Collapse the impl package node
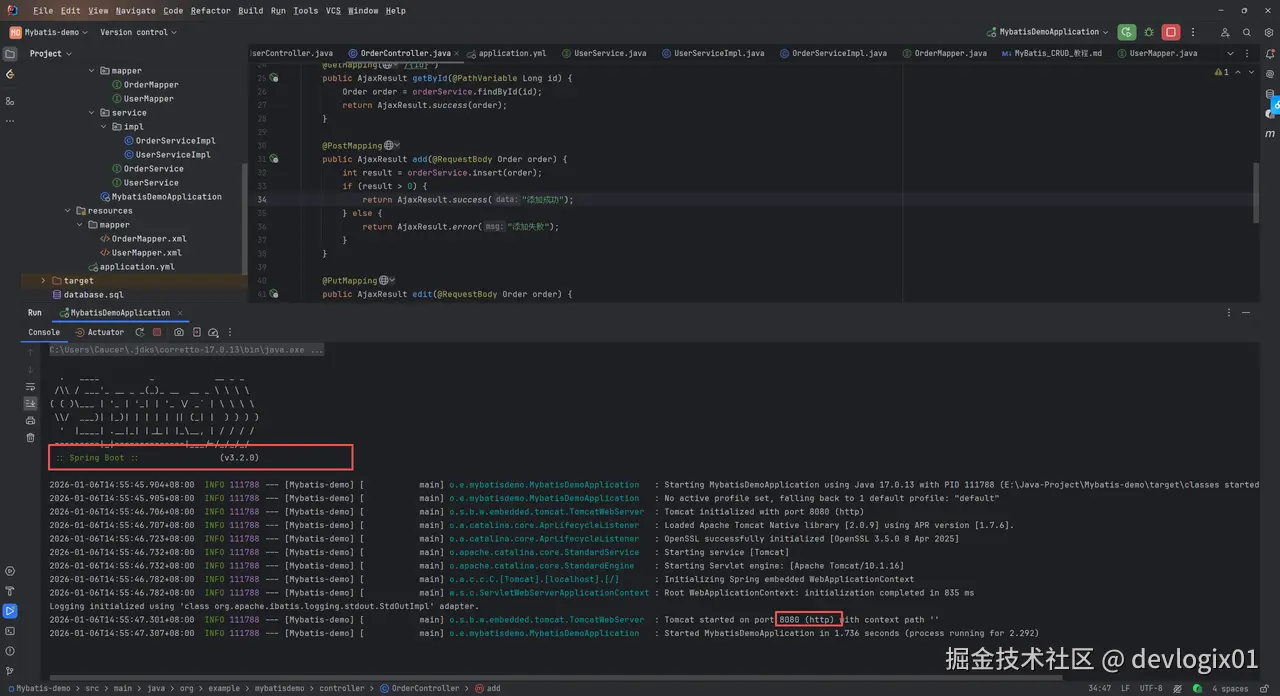Image resolution: width=1280 pixels, height=696 pixels. 103,127
